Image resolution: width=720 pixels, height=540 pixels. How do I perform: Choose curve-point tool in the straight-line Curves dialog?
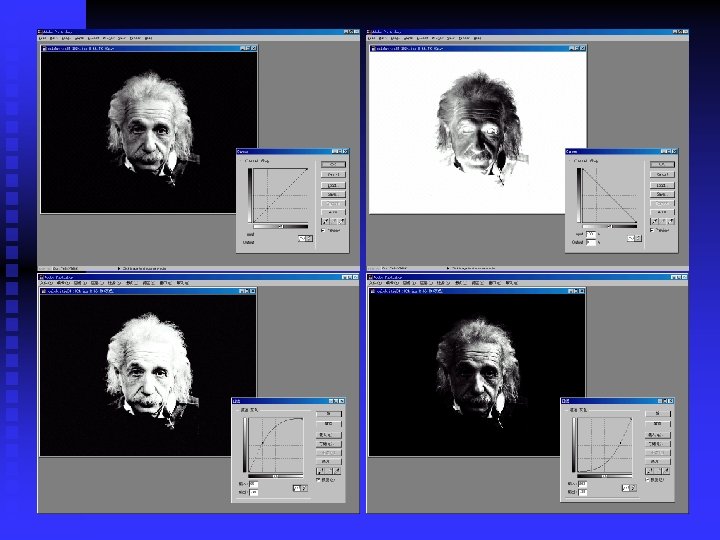click(x=302, y=239)
